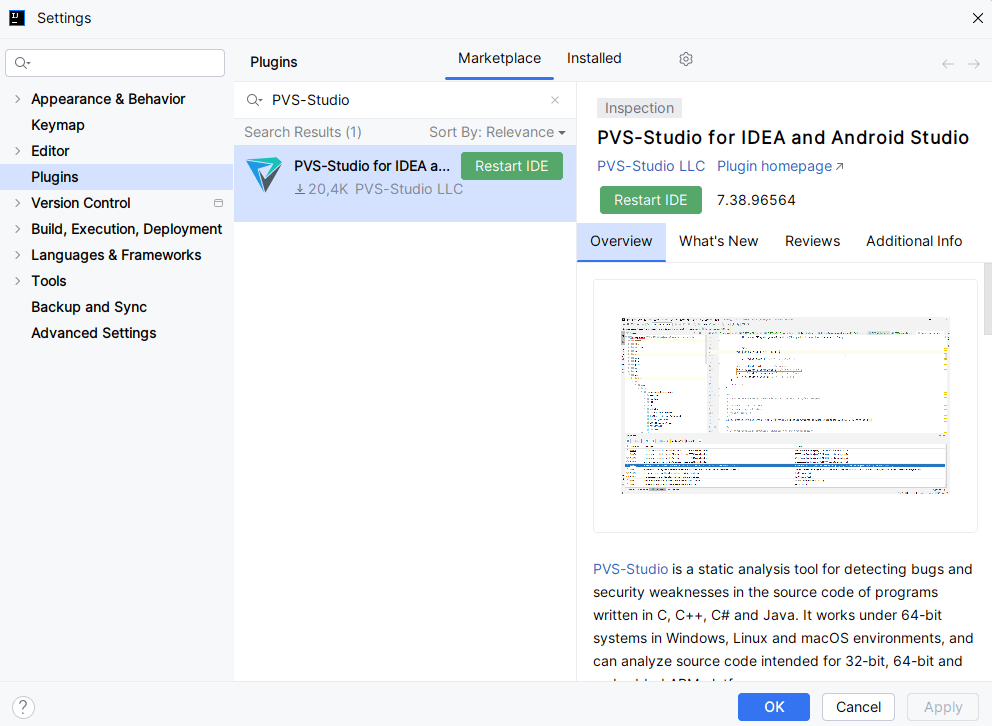Click the PVS-Studio plugin logo icon
This screenshot has width=992, height=726.
tap(264, 175)
